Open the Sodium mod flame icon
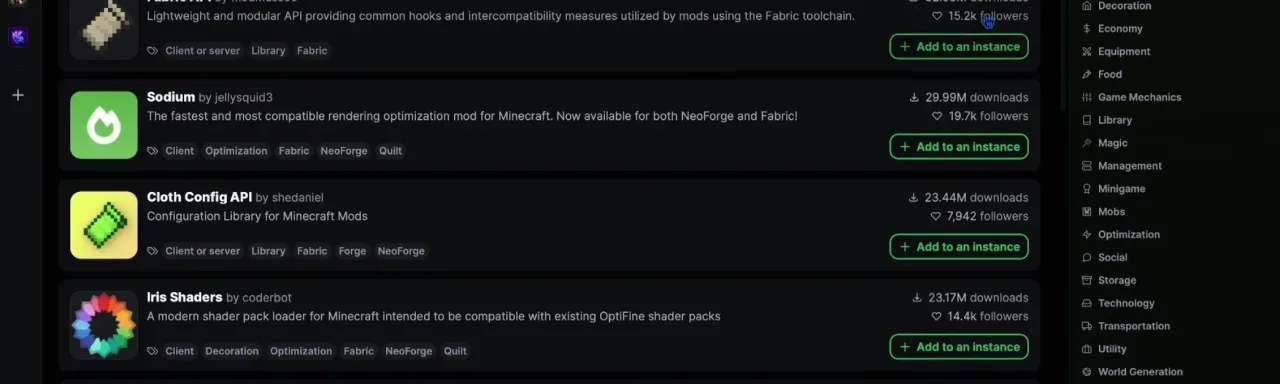 [x=104, y=125]
